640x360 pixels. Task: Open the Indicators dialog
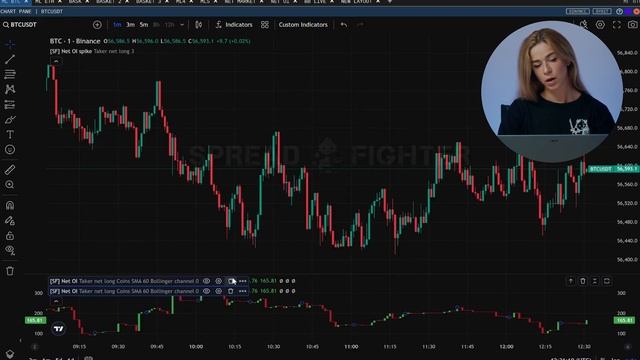pyautogui.click(x=234, y=25)
